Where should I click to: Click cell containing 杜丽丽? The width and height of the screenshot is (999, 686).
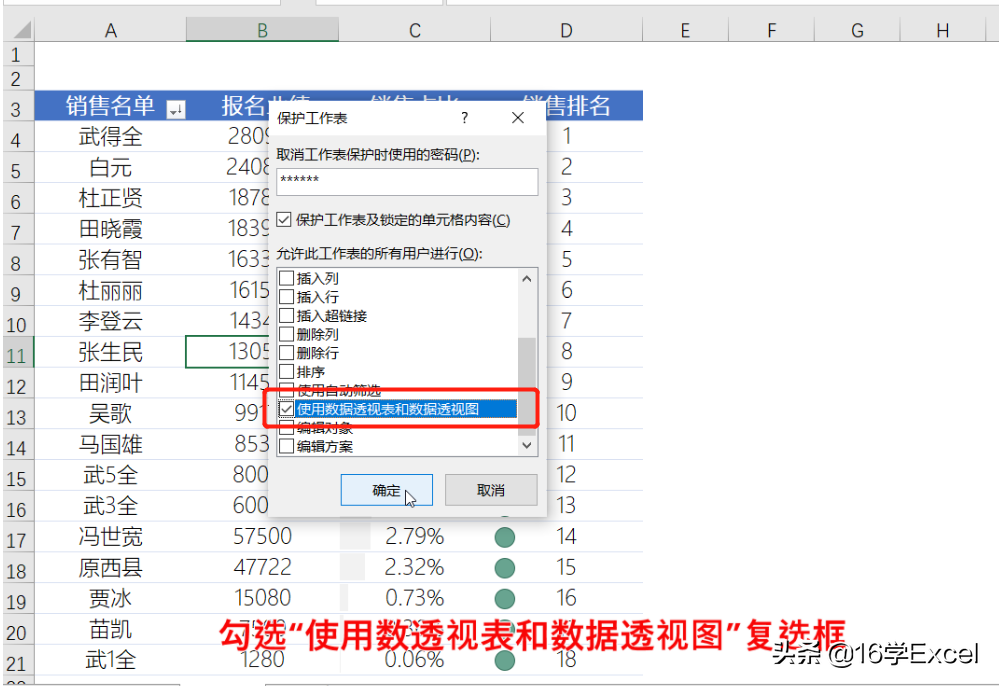tap(110, 290)
